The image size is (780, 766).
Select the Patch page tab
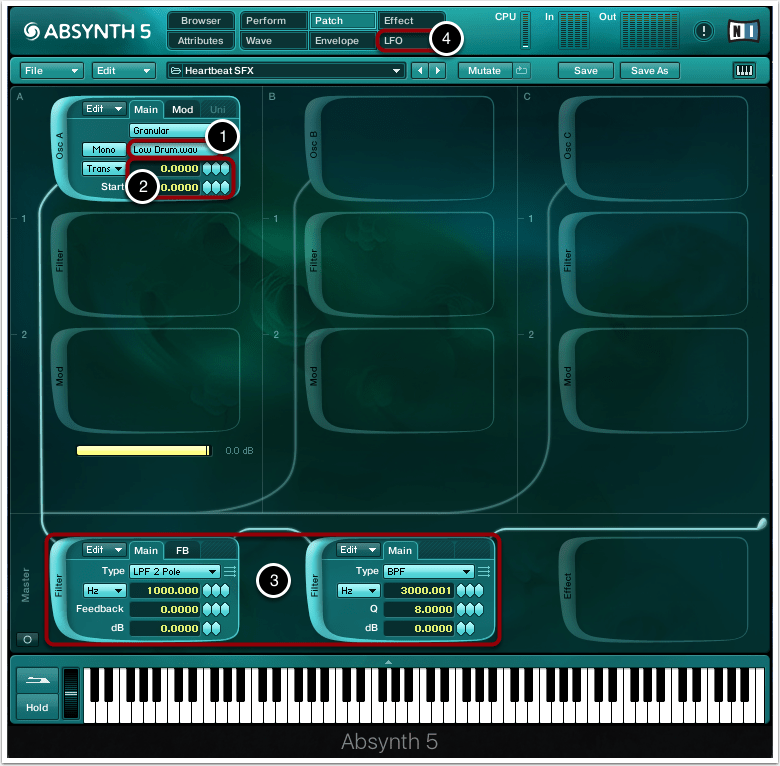[x=342, y=21]
